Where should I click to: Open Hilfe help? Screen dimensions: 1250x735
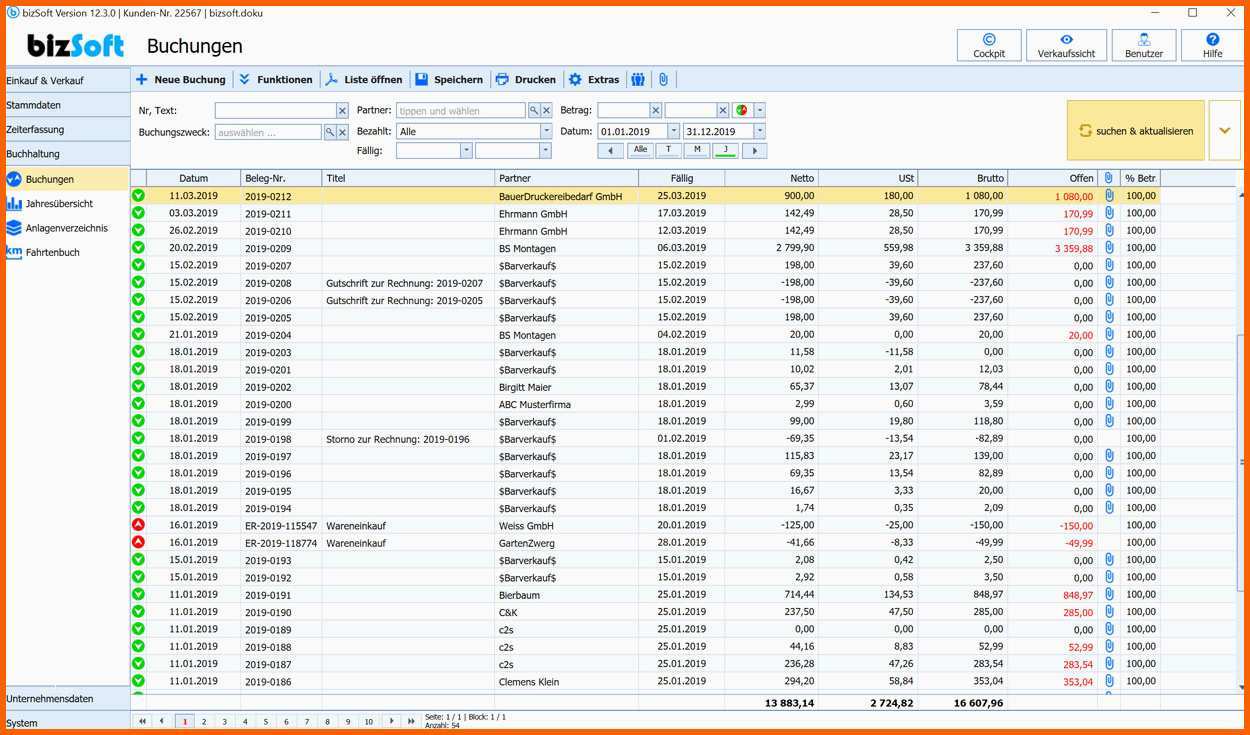pos(1213,45)
